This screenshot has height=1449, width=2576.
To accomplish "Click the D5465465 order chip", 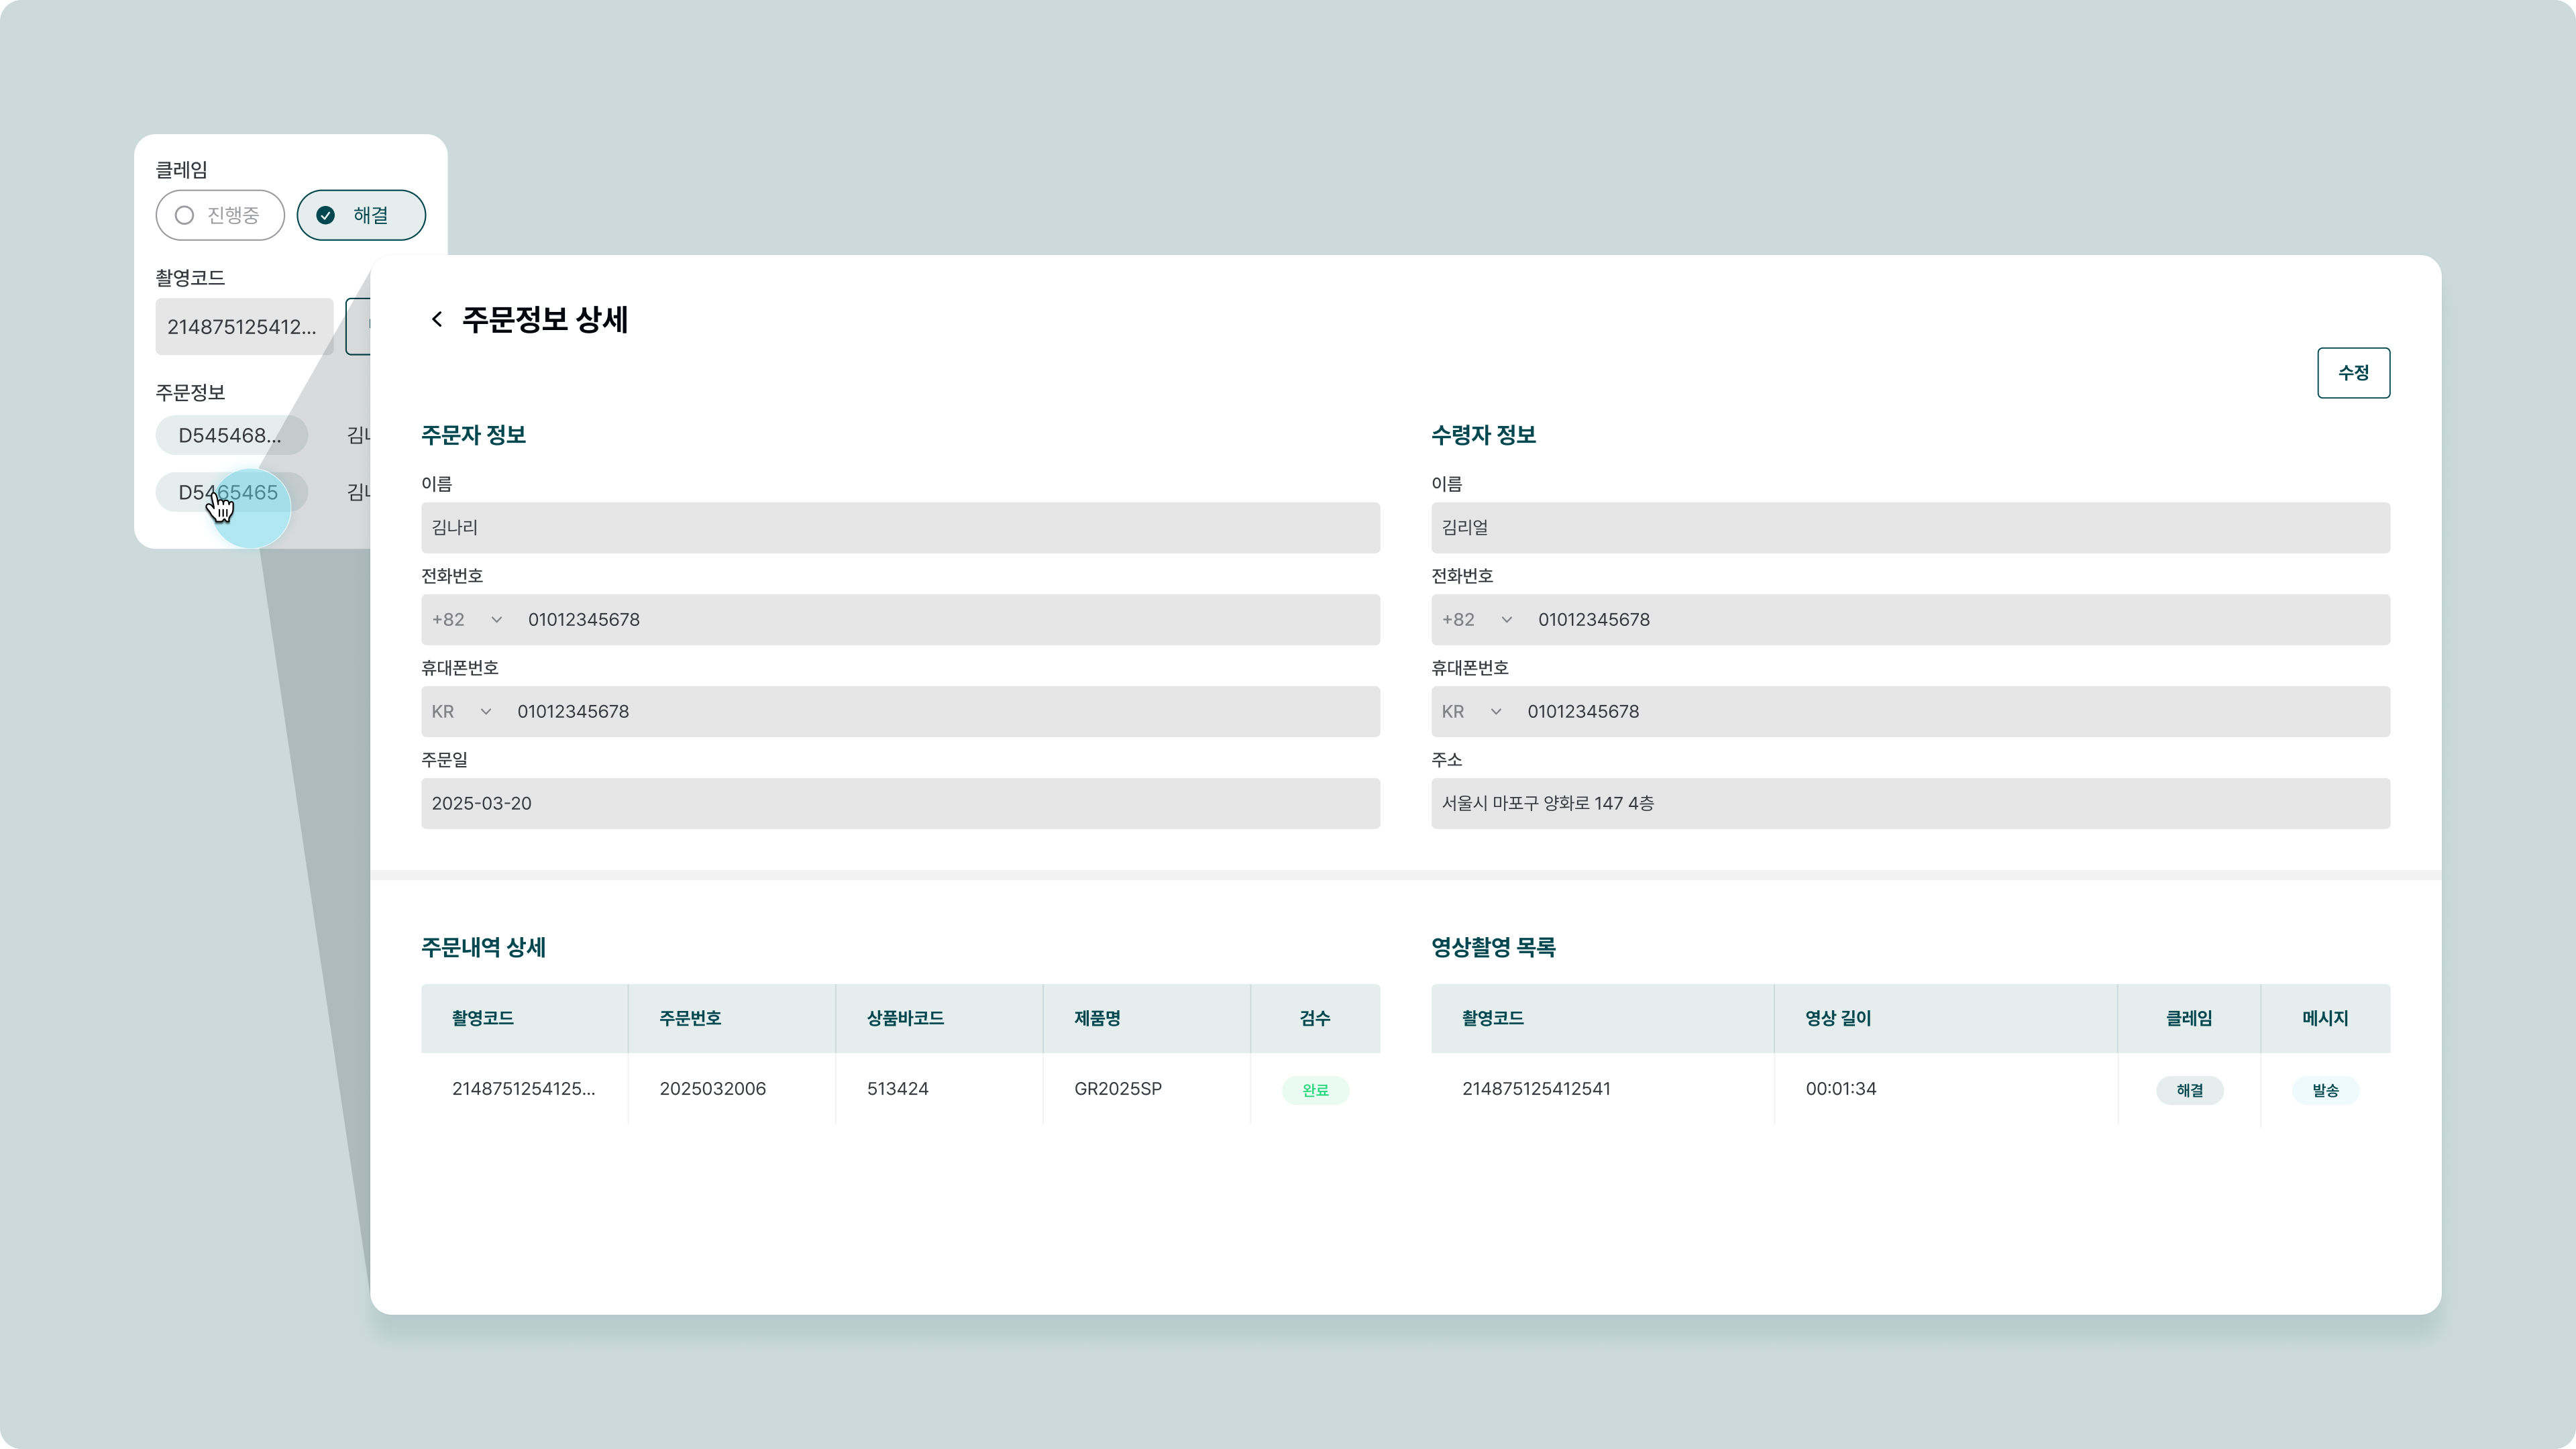I will 231,492.
